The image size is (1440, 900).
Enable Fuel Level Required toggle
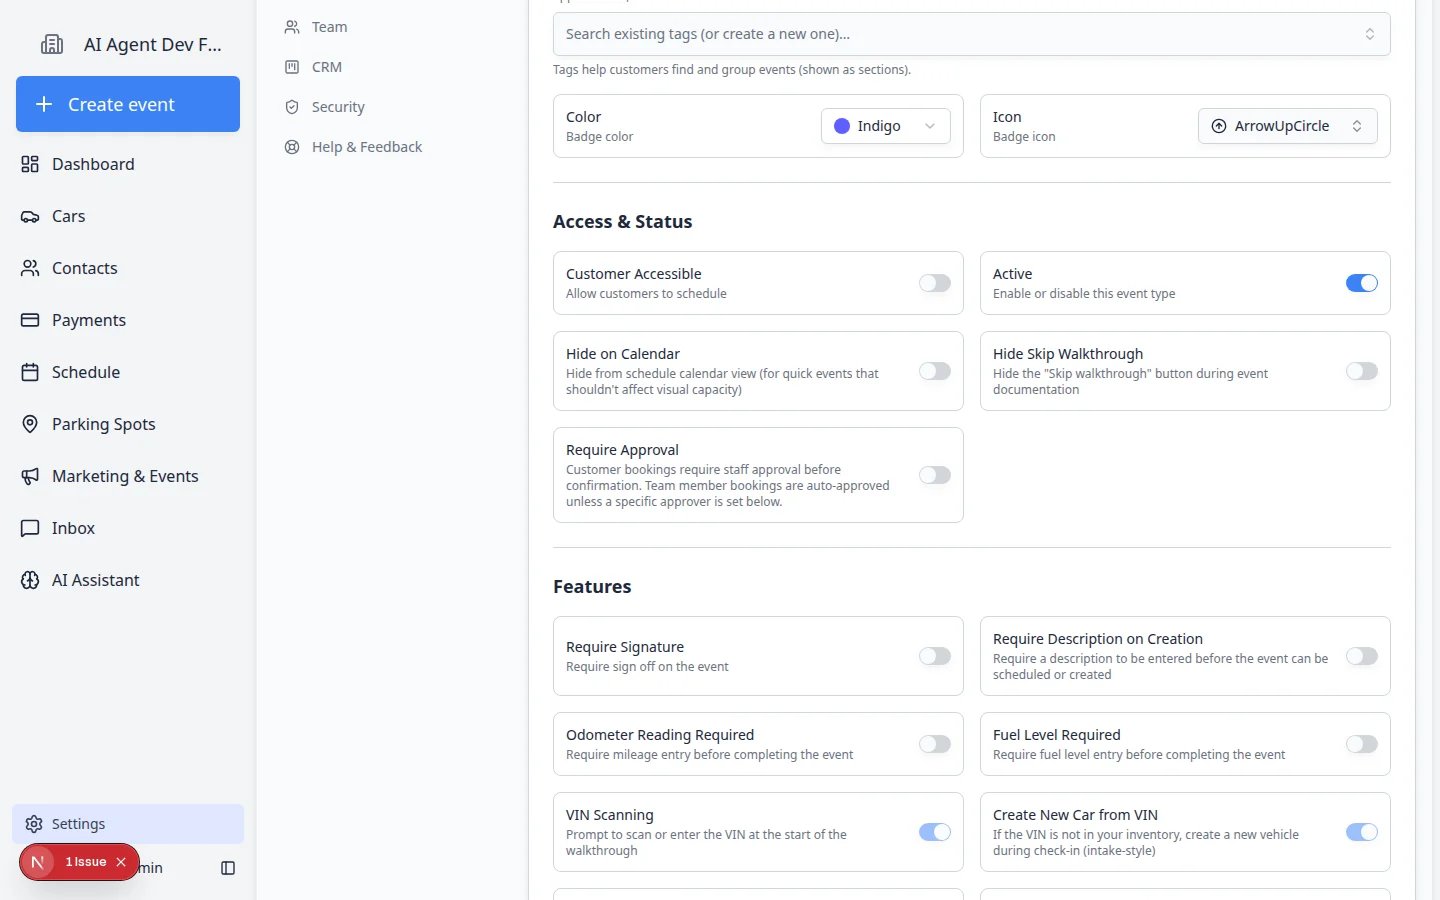[1362, 744]
